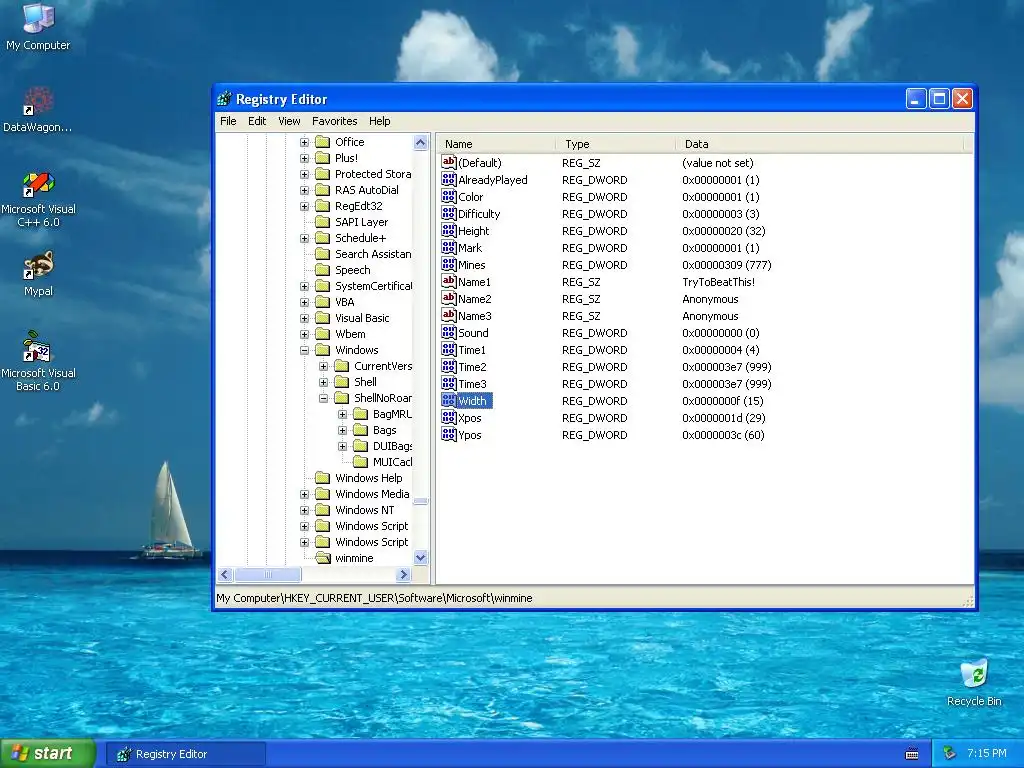Screen dimensions: 1024x768
Task: Click Registry Editor taskbar button
Action: [186, 754]
